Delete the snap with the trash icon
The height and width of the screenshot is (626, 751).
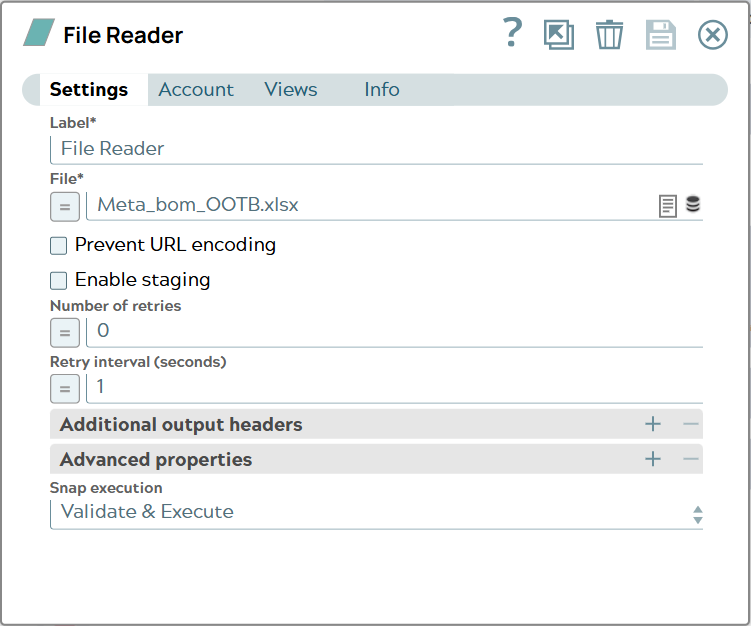(x=609, y=34)
